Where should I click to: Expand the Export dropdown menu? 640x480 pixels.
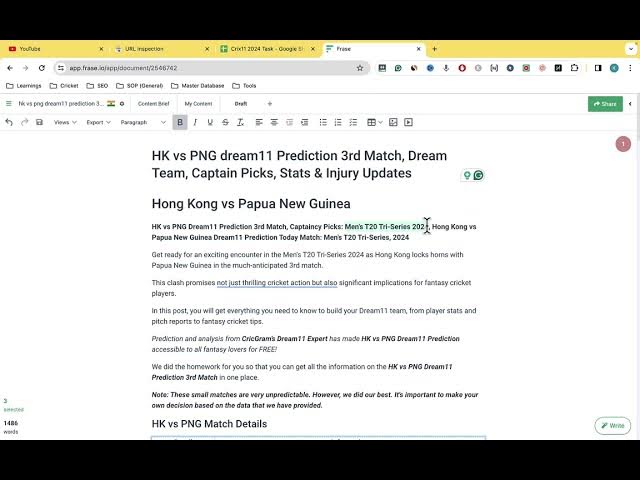pyautogui.click(x=98, y=122)
